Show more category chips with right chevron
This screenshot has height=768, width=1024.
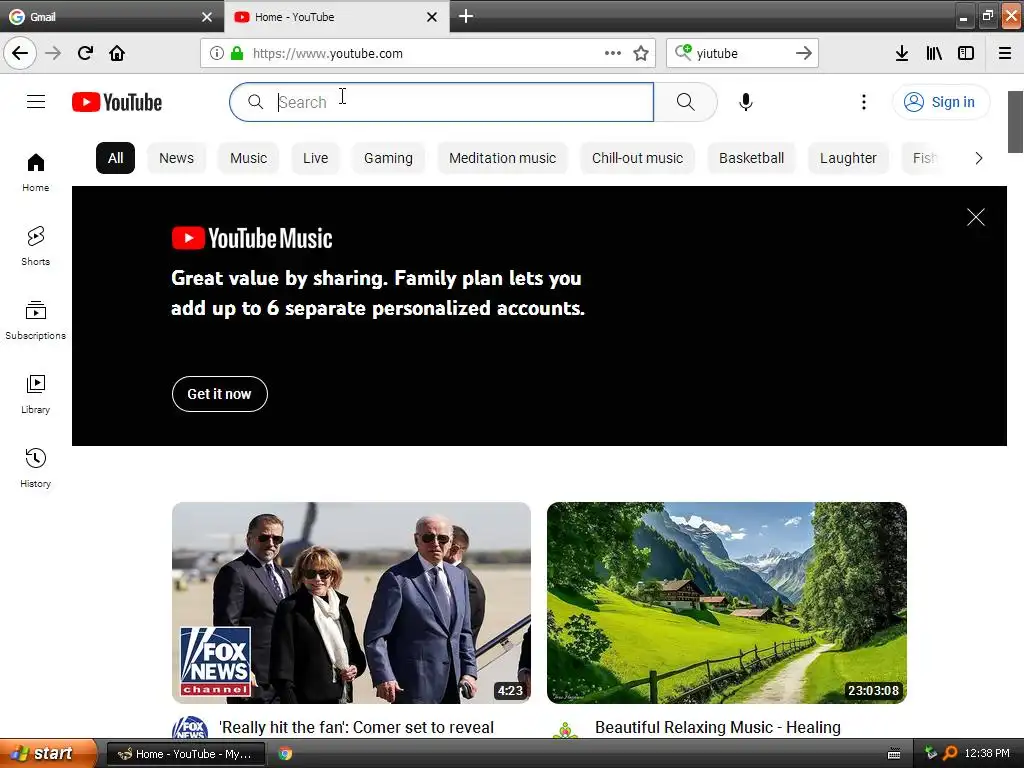coord(978,158)
